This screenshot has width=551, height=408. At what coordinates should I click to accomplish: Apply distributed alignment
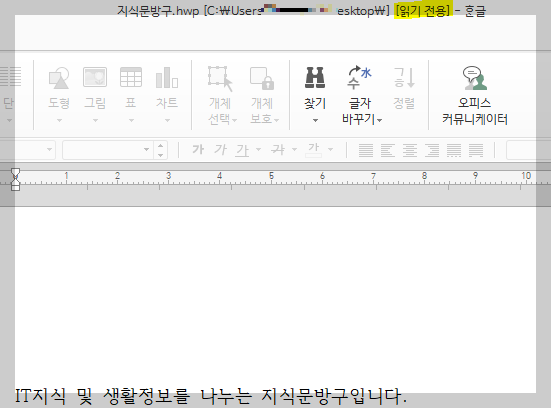[x=454, y=150]
